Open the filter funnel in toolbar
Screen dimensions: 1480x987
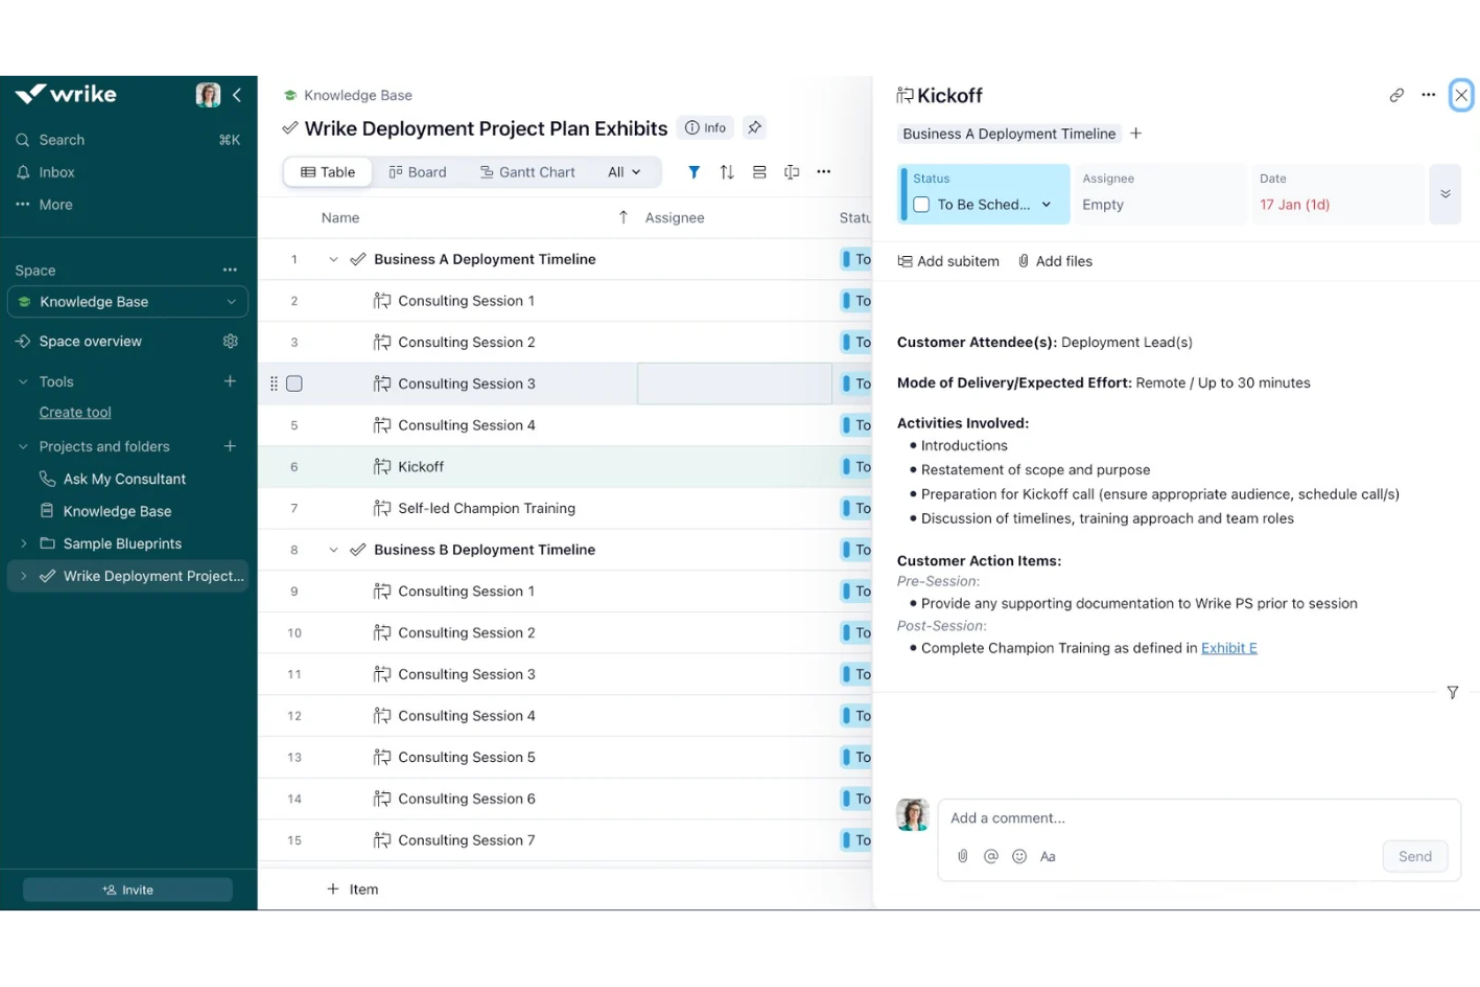(x=694, y=172)
